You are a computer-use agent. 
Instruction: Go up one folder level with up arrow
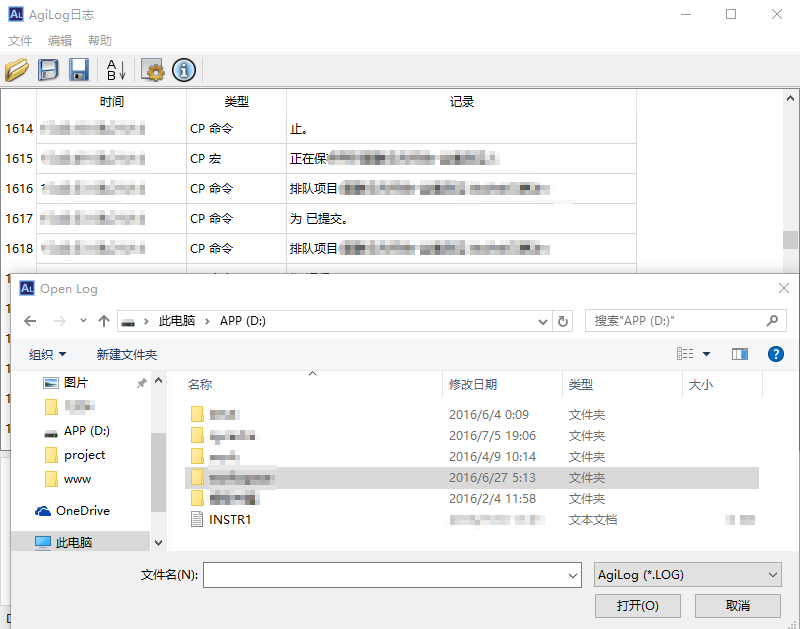(x=104, y=321)
